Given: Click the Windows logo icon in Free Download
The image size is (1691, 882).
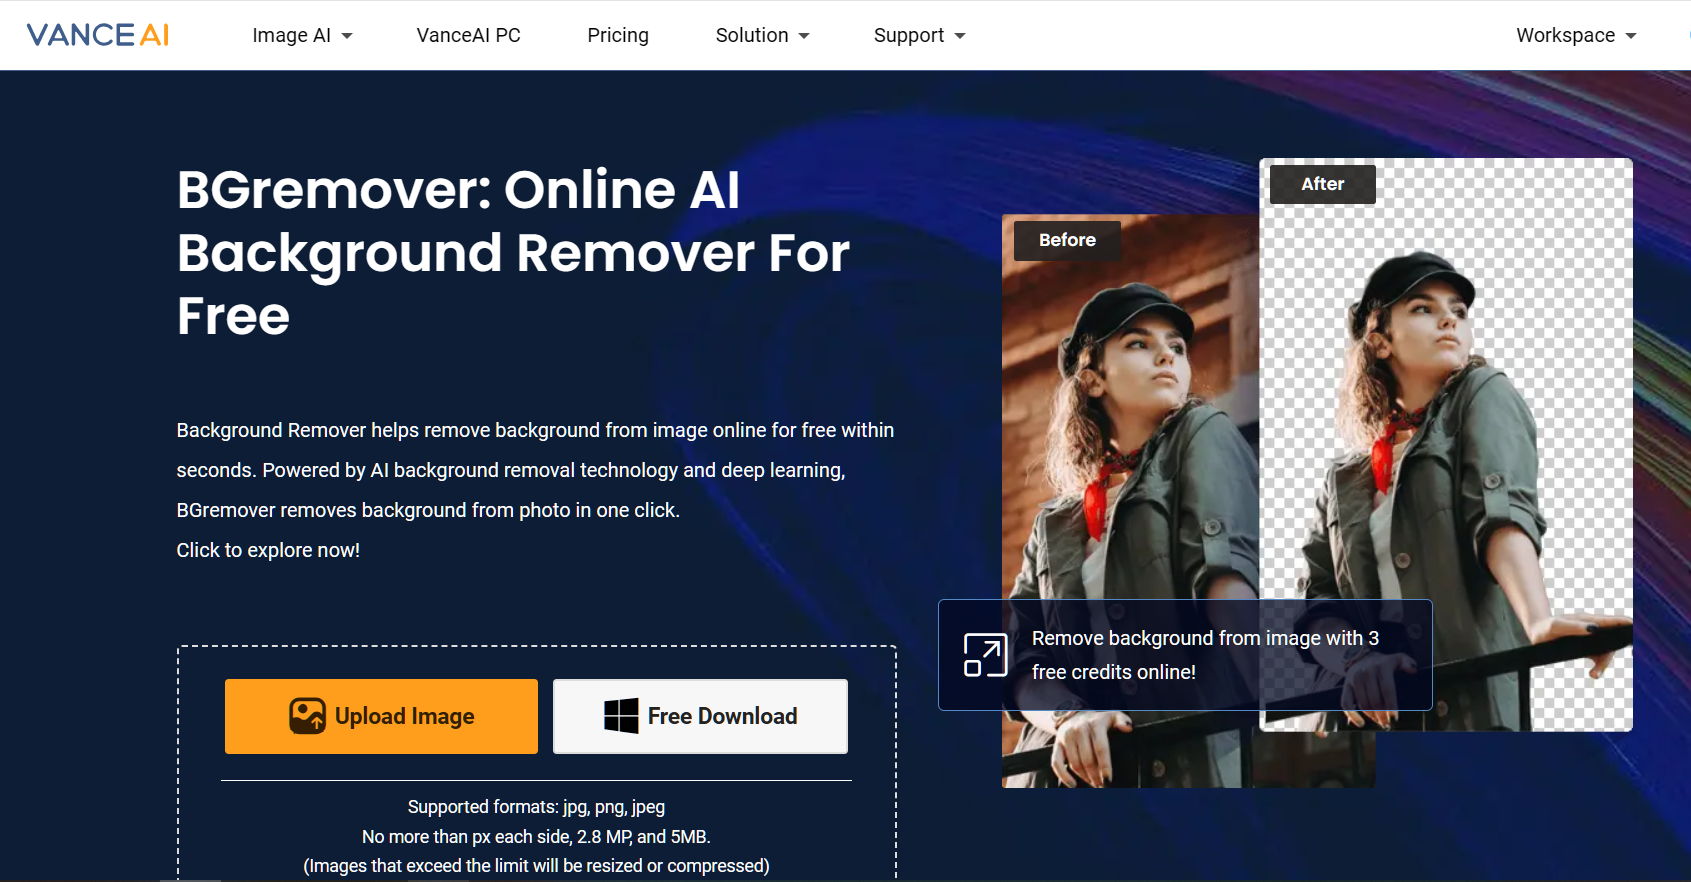Looking at the screenshot, I should [621, 716].
